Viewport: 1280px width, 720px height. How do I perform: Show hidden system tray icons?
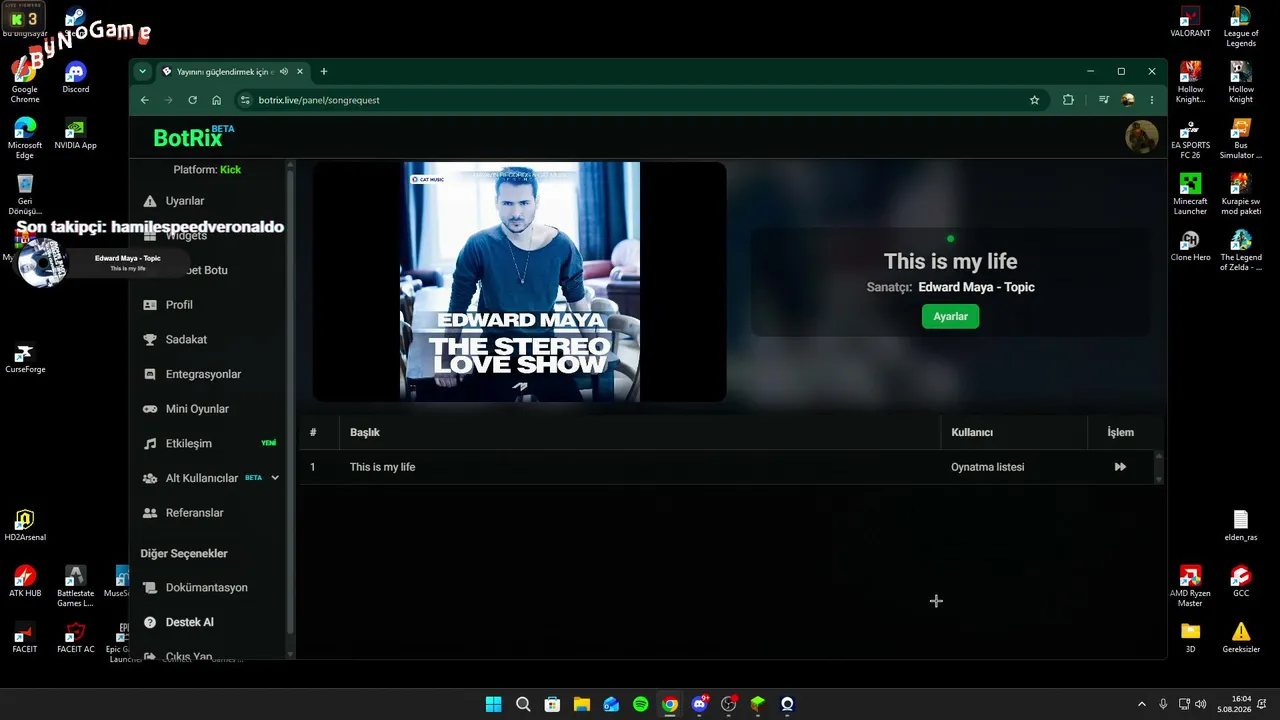1141,704
